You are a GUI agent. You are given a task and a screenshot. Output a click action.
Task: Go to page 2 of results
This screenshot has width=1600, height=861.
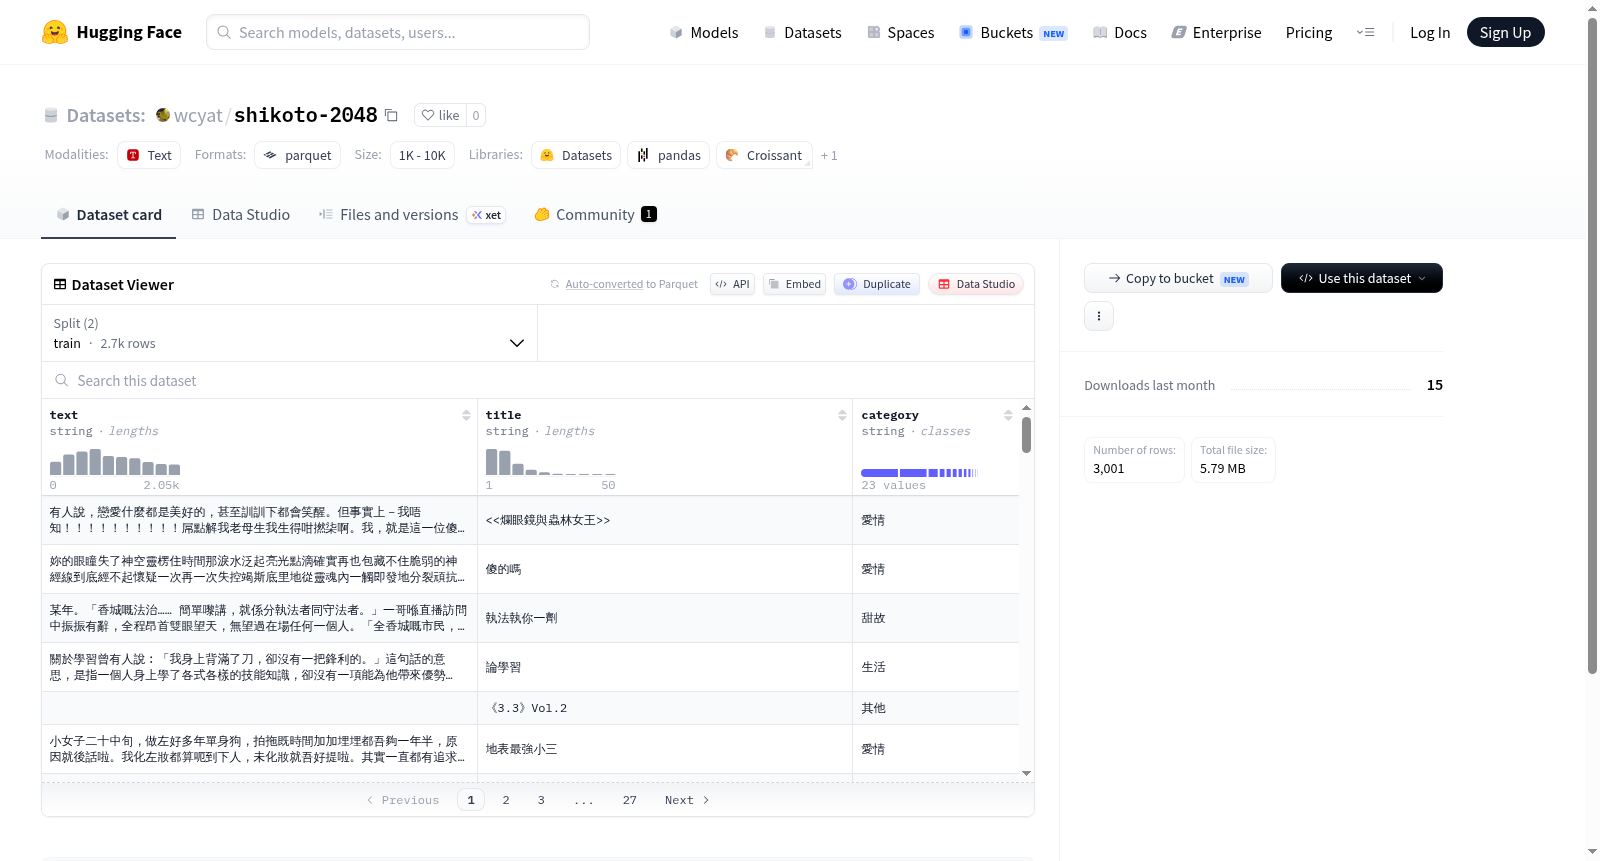coord(506,800)
